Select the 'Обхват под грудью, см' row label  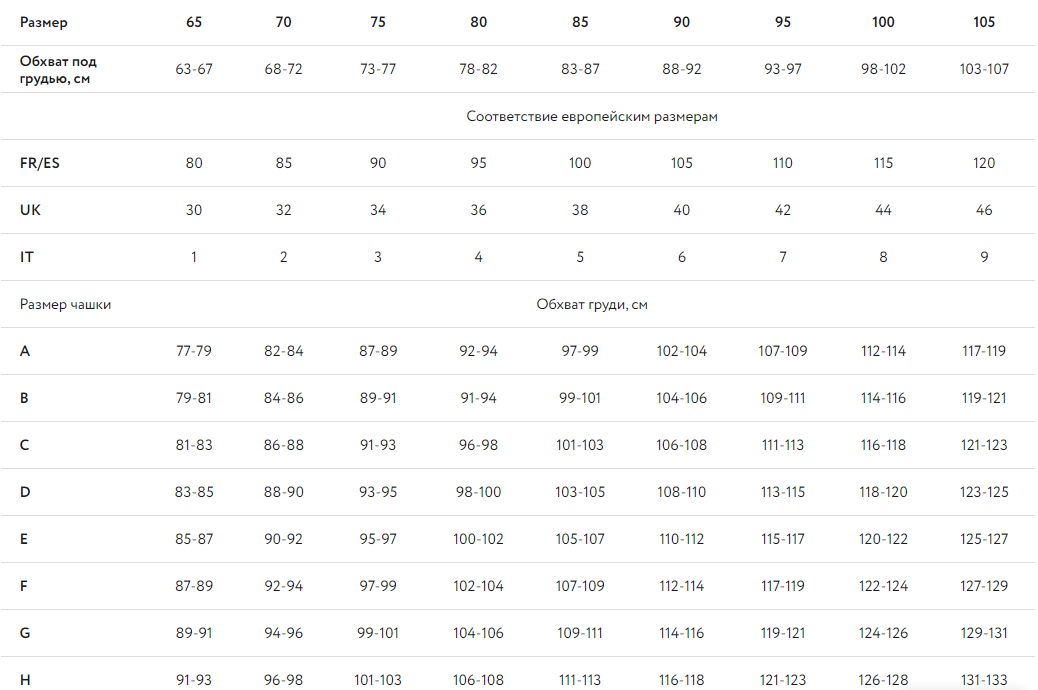point(58,70)
